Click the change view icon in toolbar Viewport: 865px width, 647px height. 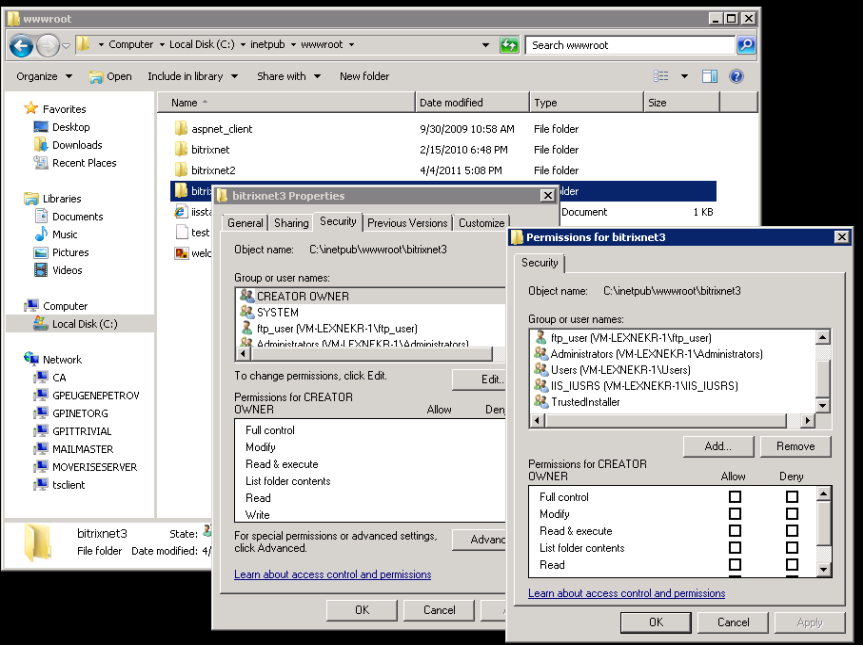[x=661, y=76]
